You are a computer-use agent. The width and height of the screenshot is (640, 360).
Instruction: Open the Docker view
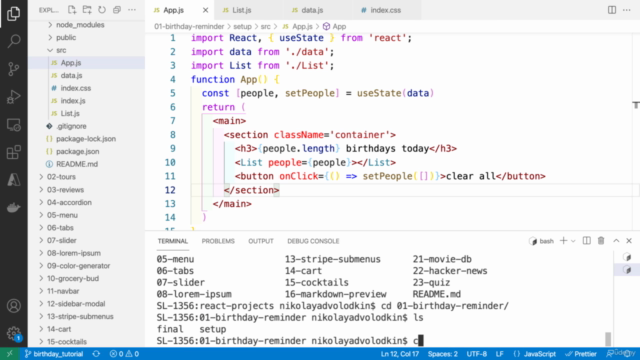(13, 207)
